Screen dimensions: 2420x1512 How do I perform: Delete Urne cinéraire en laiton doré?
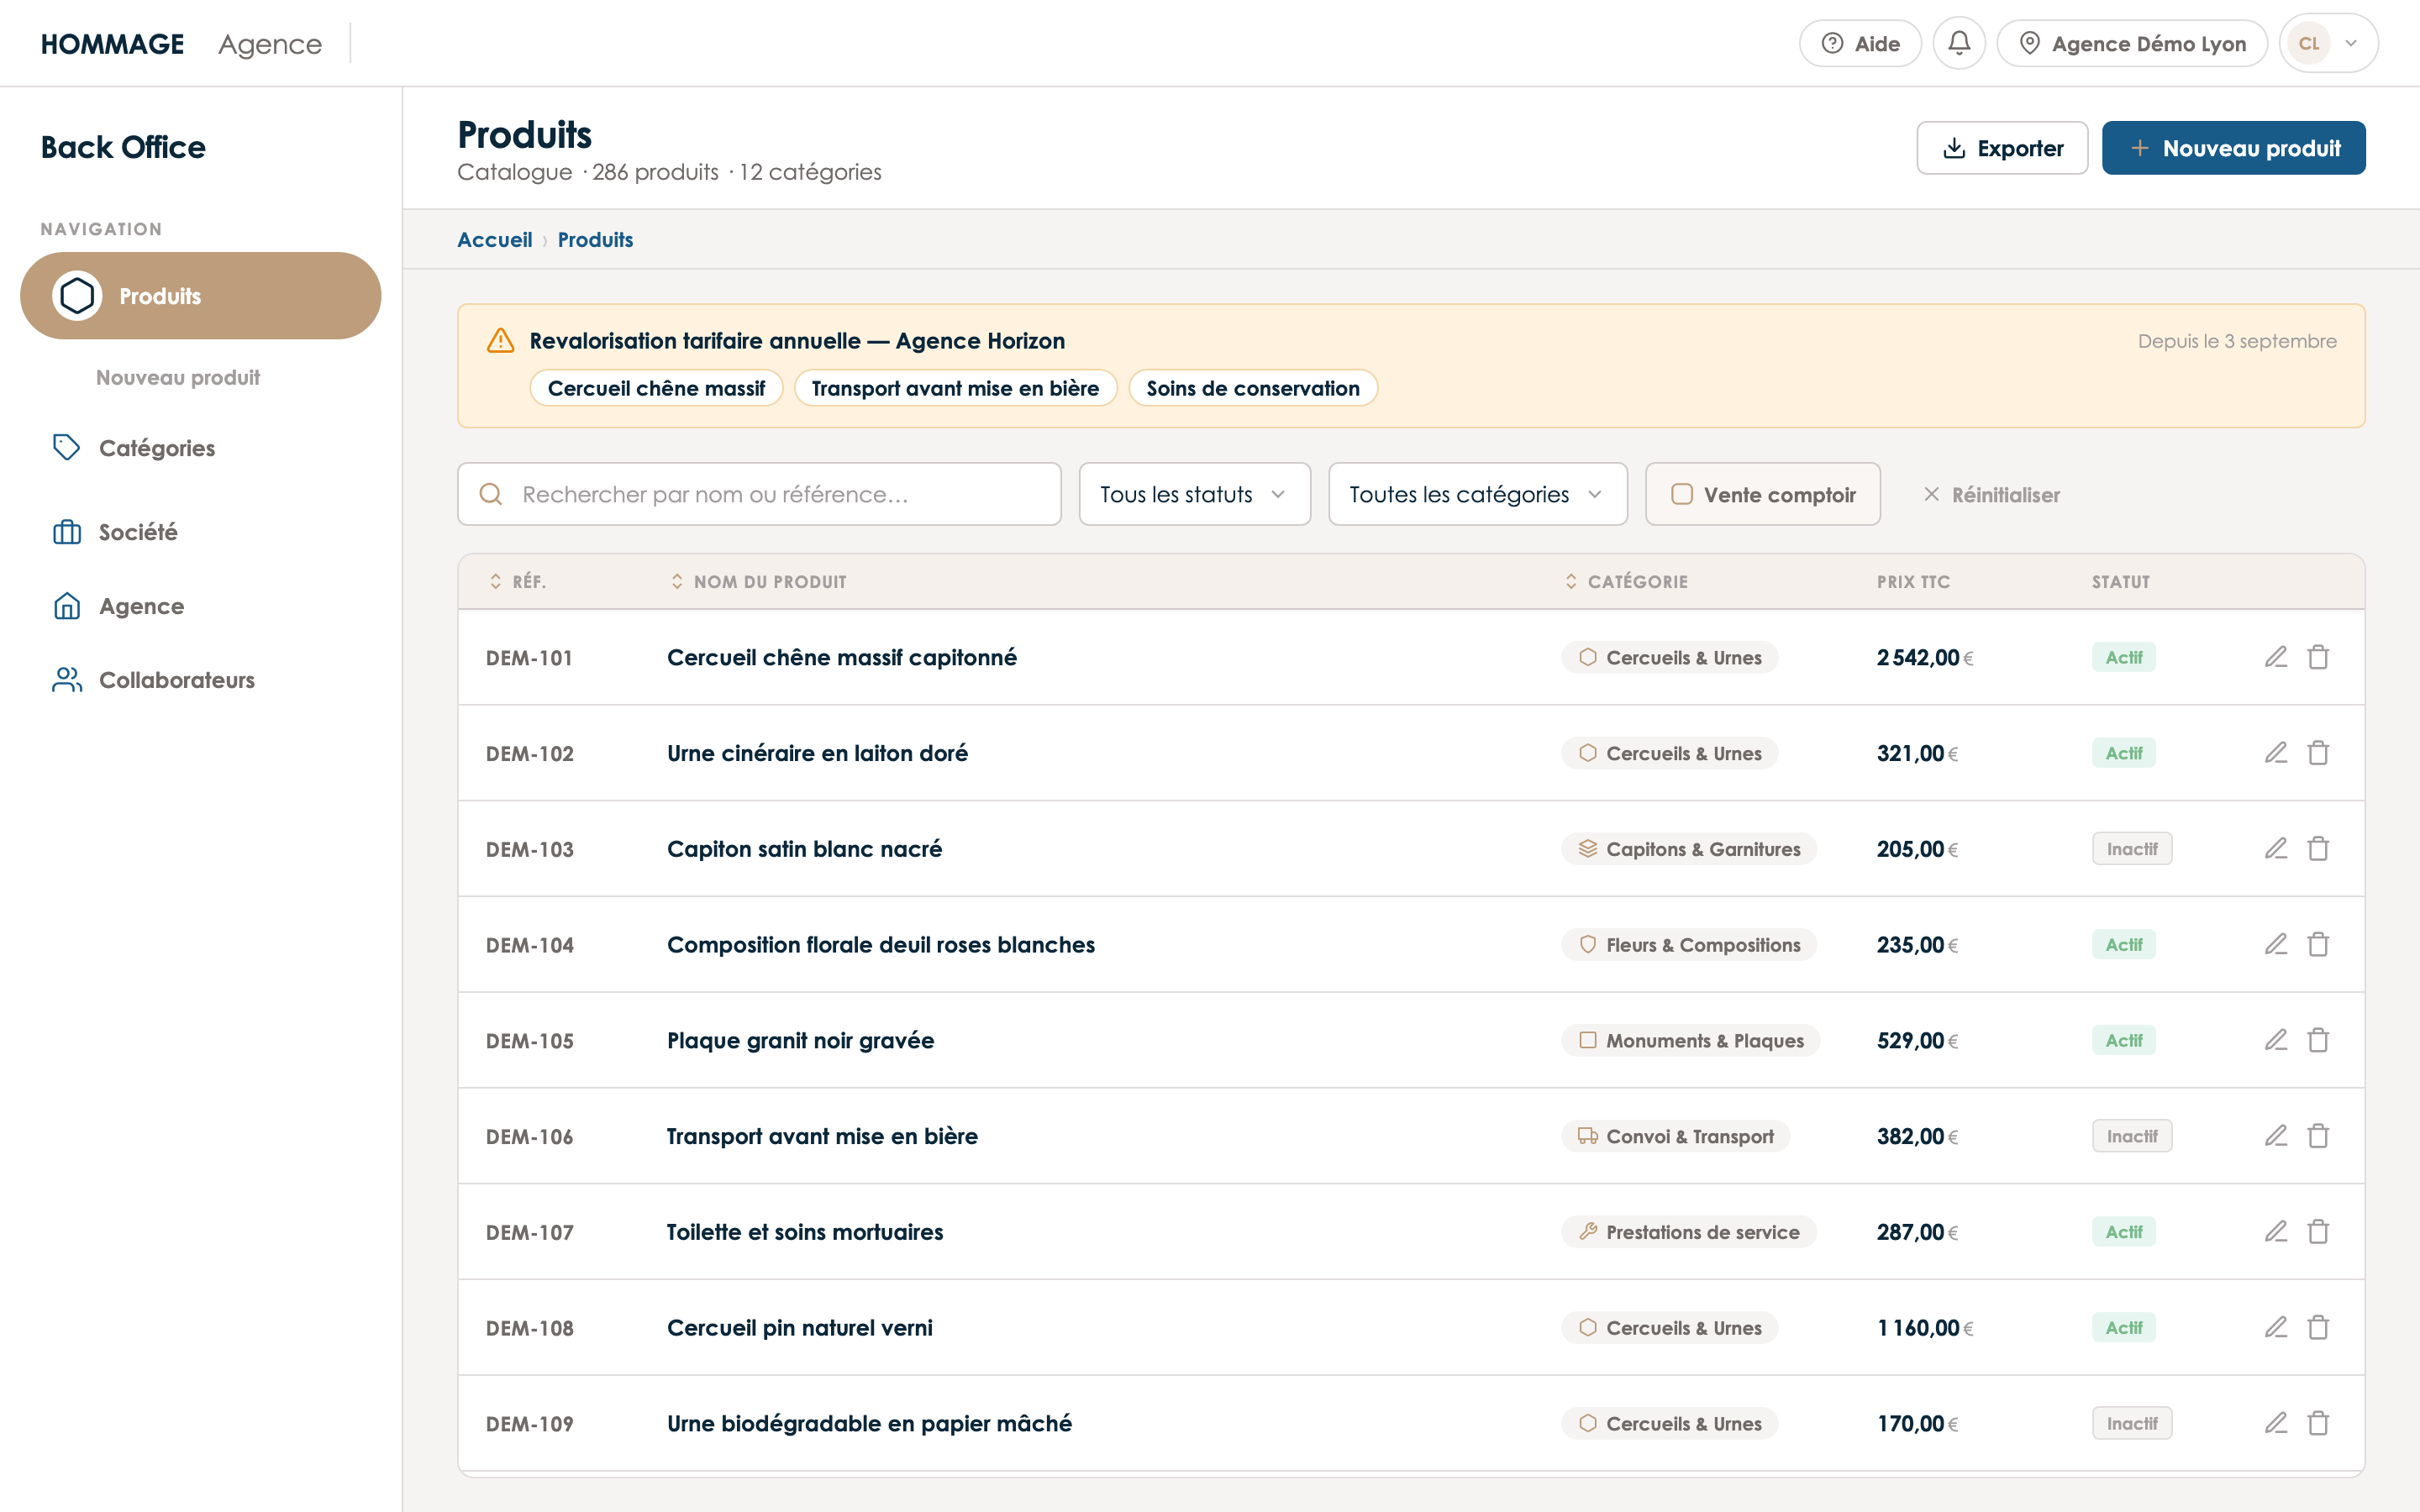click(2318, 753)
